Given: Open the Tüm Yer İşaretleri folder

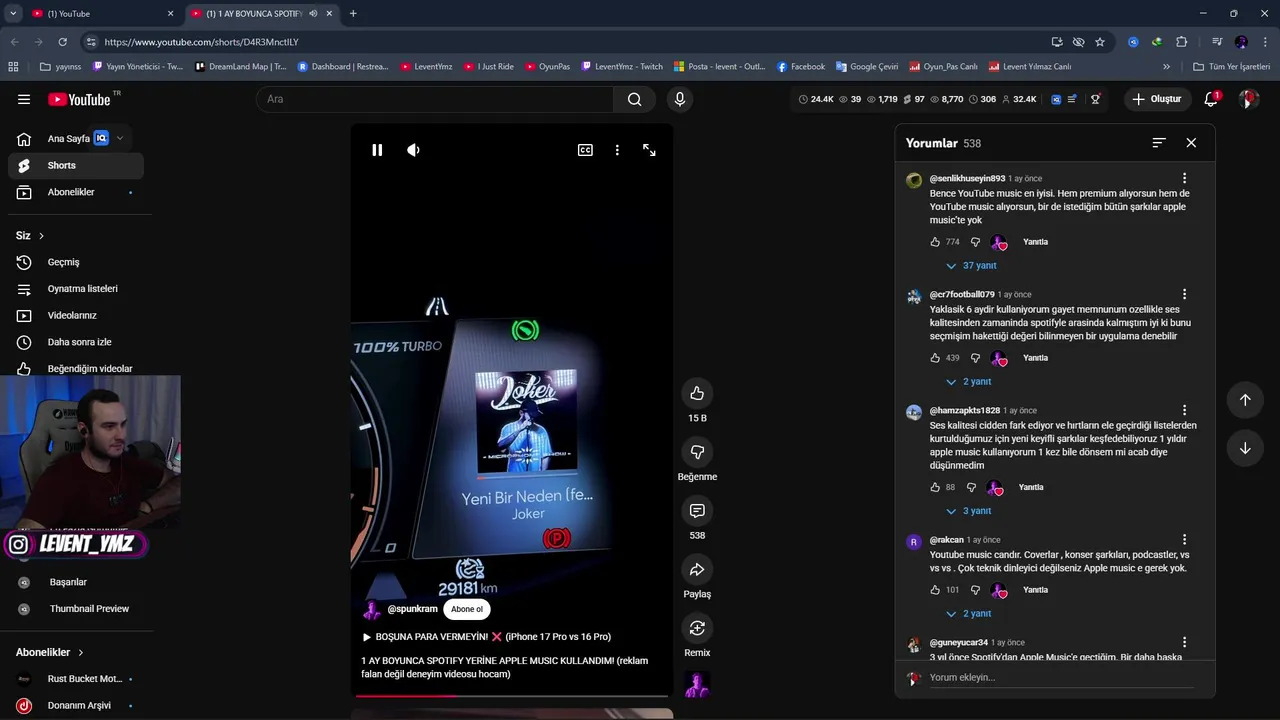Looking at the screenshot, I should click(1232, 67).
